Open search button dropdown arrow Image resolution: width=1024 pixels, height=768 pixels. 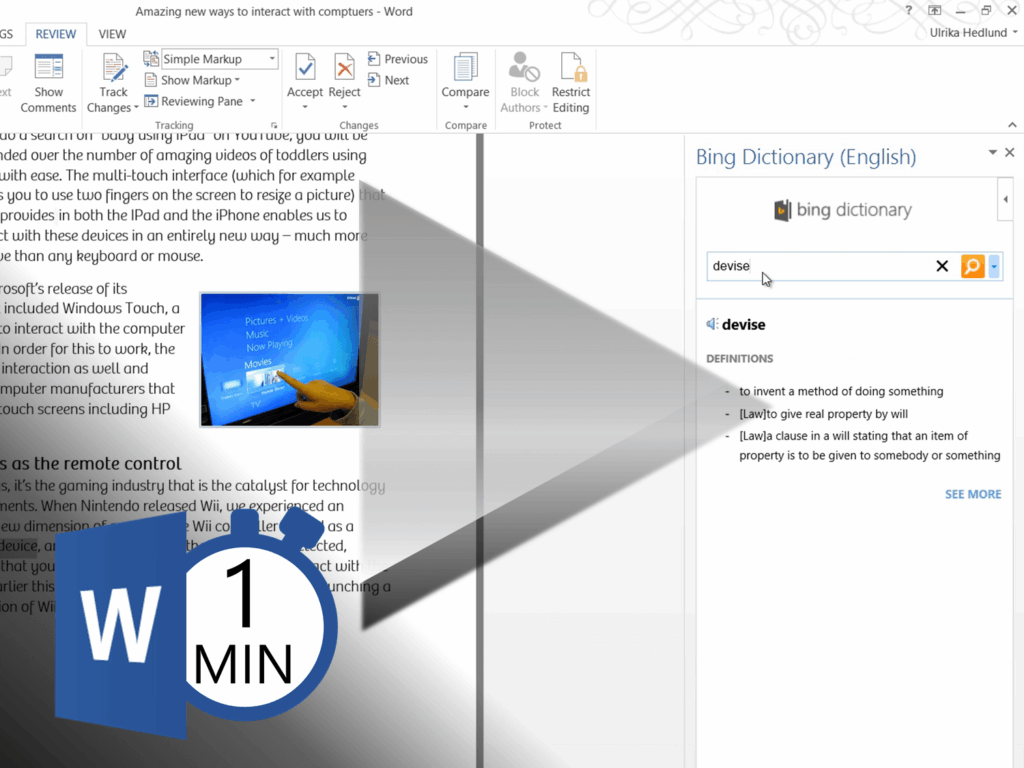click(994, 266)
